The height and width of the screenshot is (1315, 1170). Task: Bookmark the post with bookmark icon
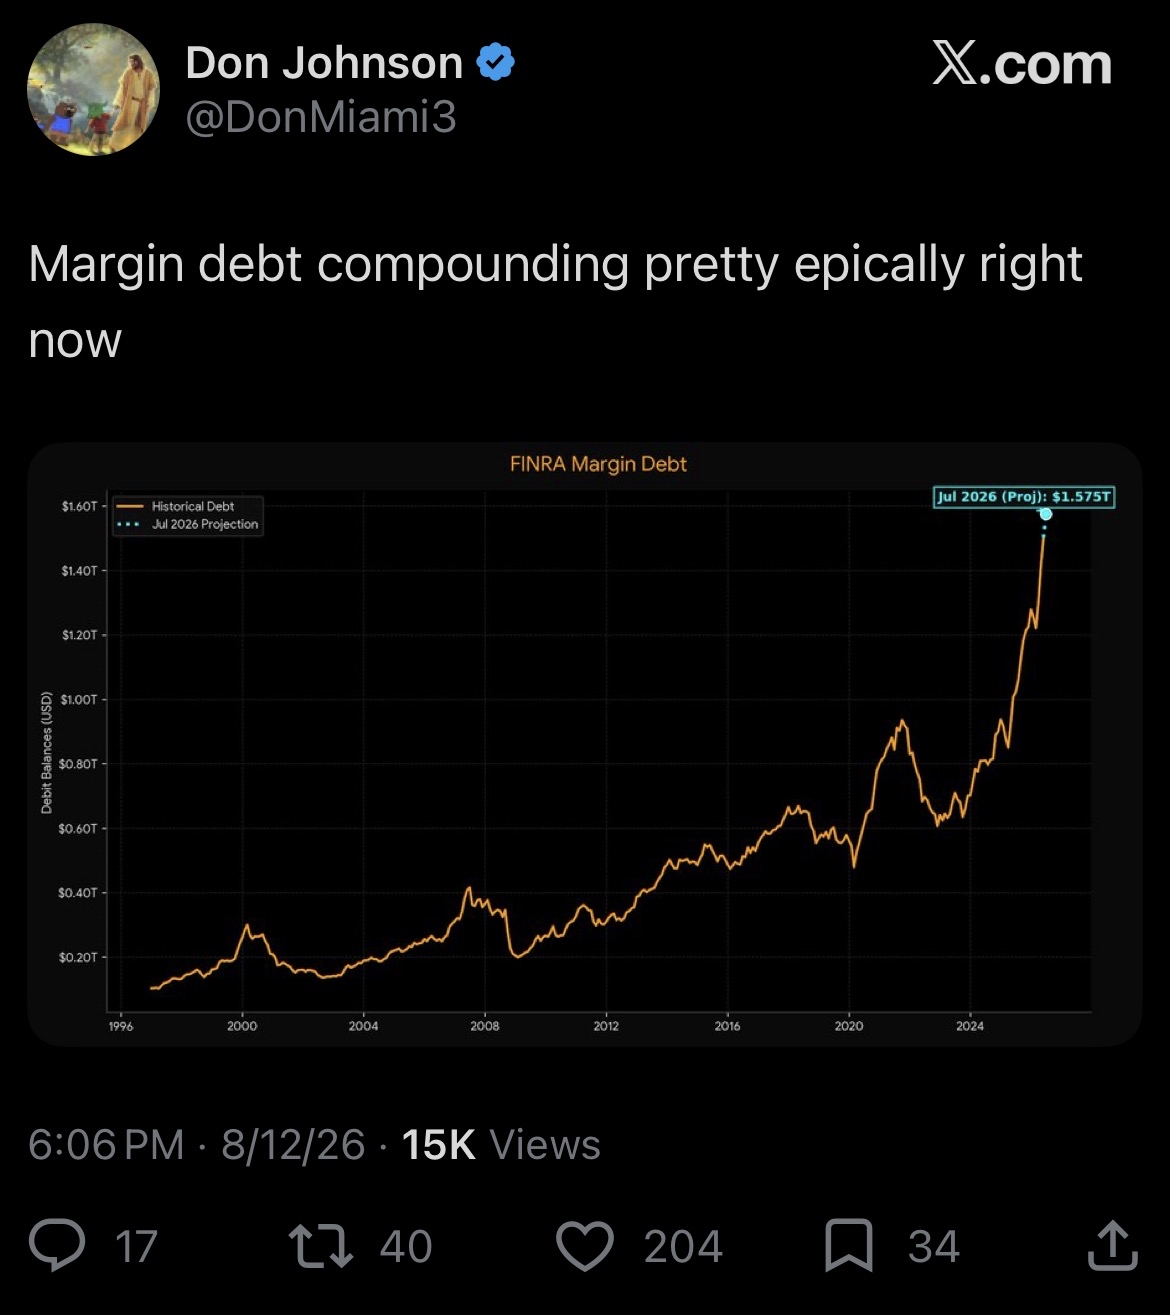849,1246
